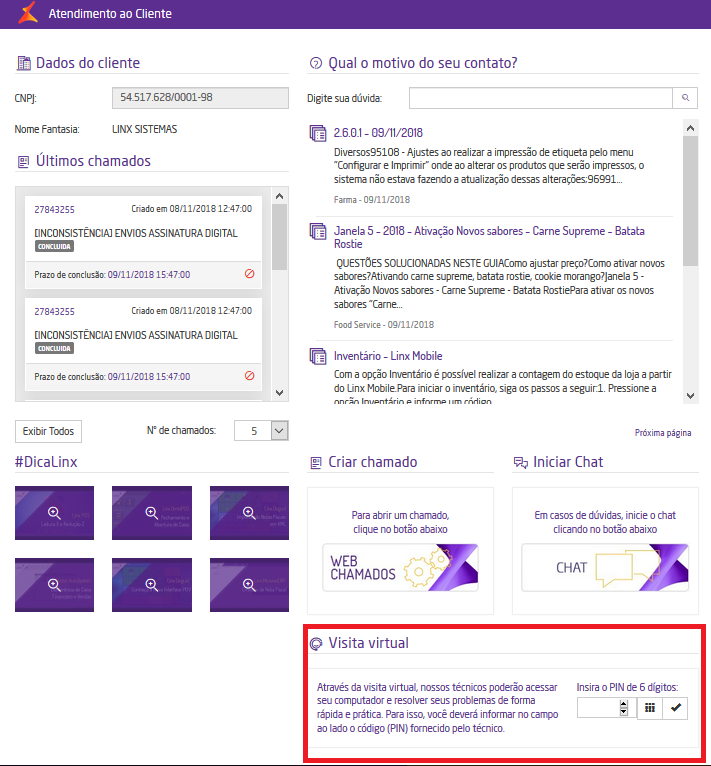Open first ticket number 27843255 link

pyautogui.click(x=54, y=210)
